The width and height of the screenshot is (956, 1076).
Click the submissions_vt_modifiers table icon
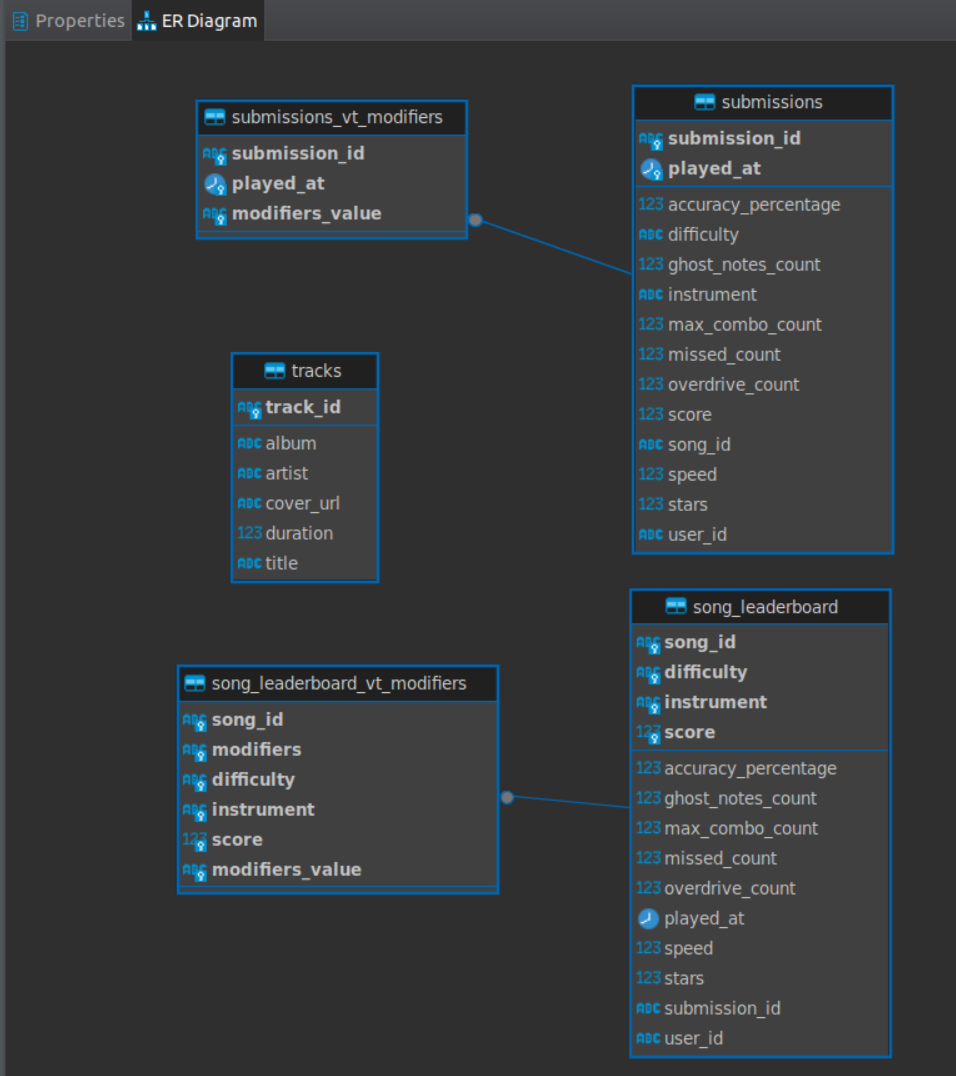coord(215,117)
